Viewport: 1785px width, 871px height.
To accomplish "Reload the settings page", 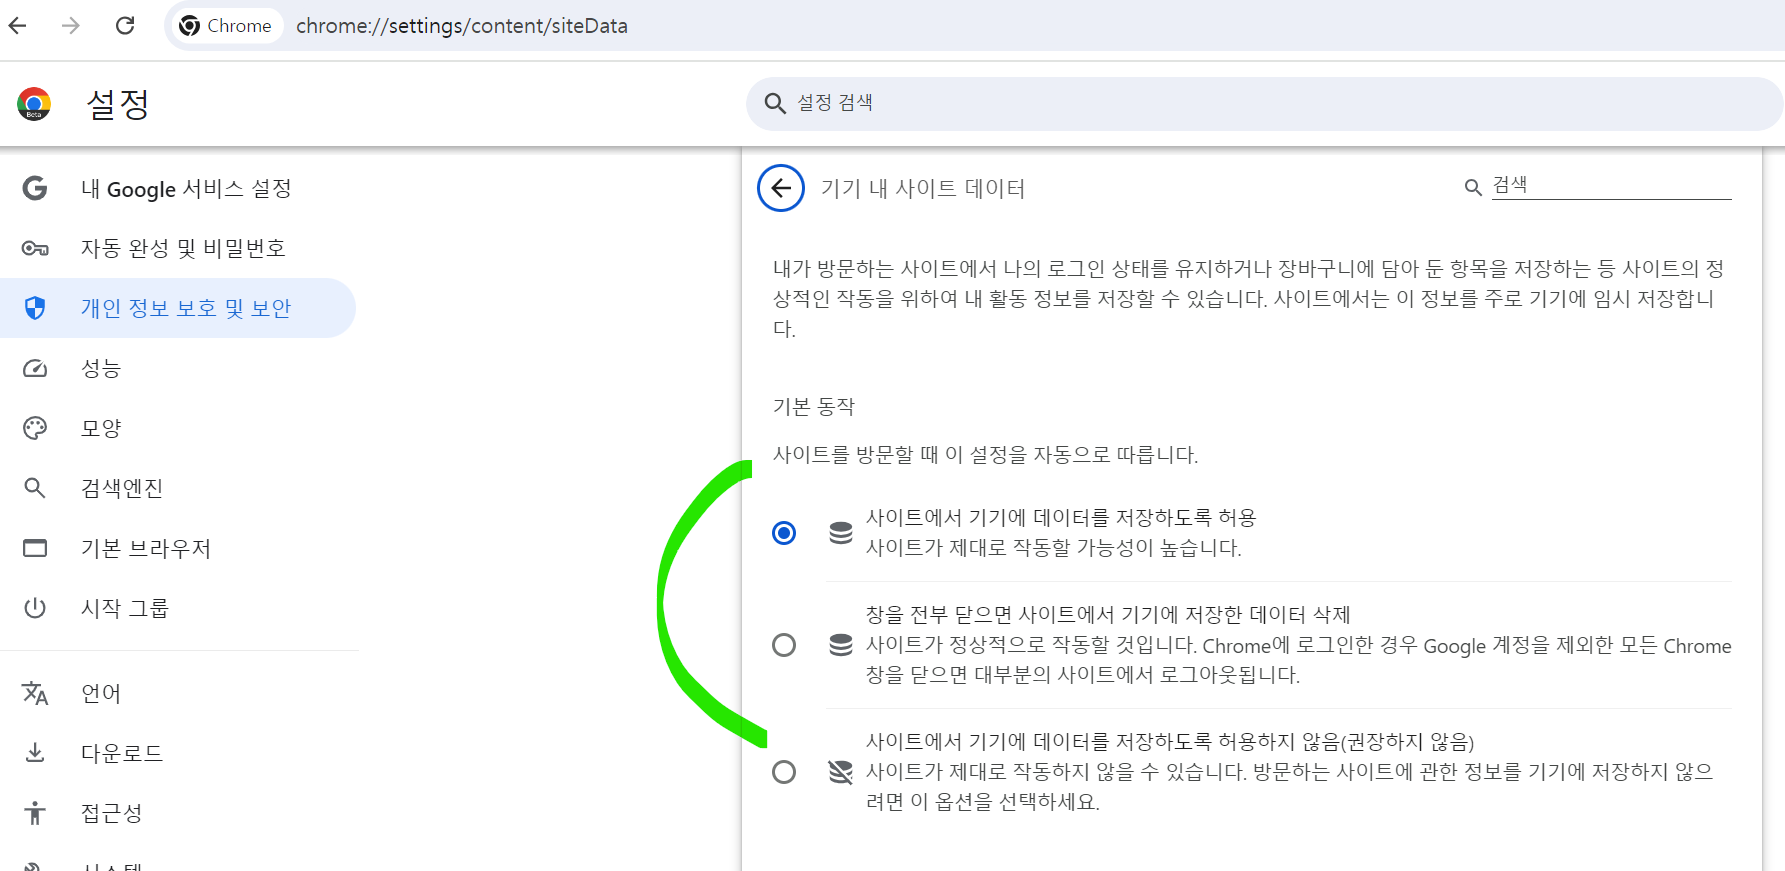I will click(125, 26).
